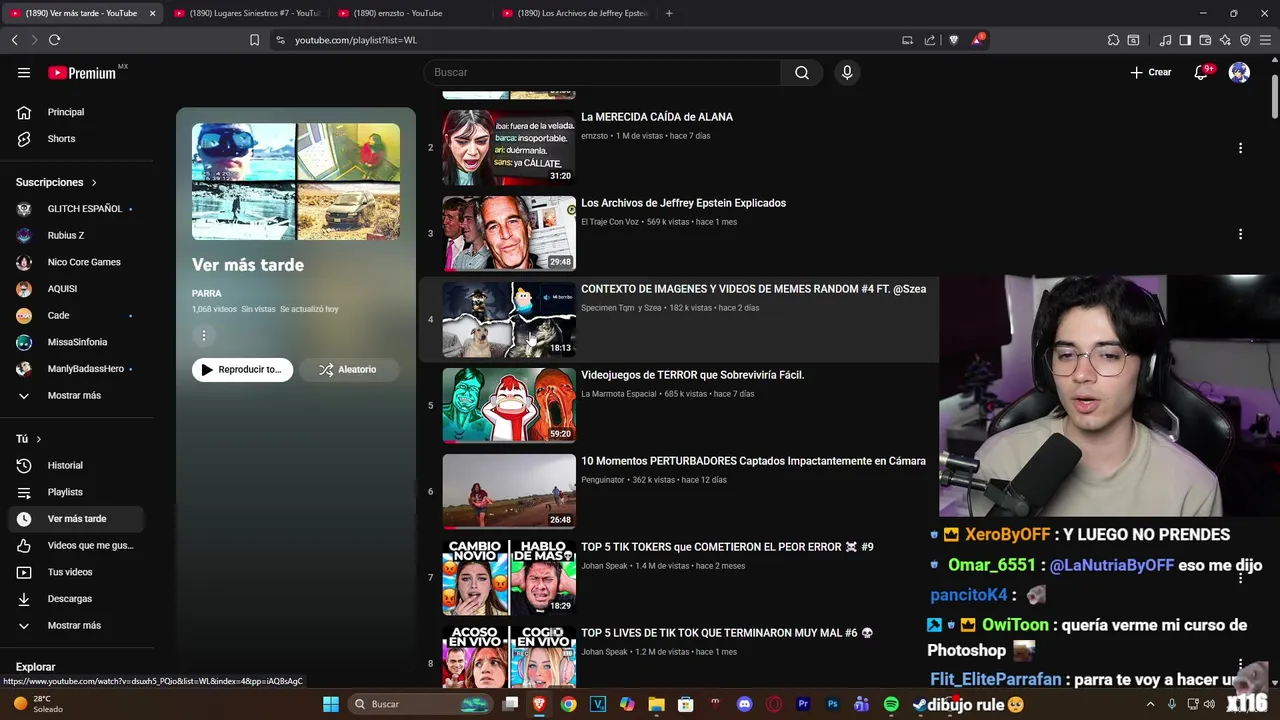The width and height of the screenshot is (1280, 720).
Task: Launch Premiere Pro from the taskbar
Action: [802, 704]
